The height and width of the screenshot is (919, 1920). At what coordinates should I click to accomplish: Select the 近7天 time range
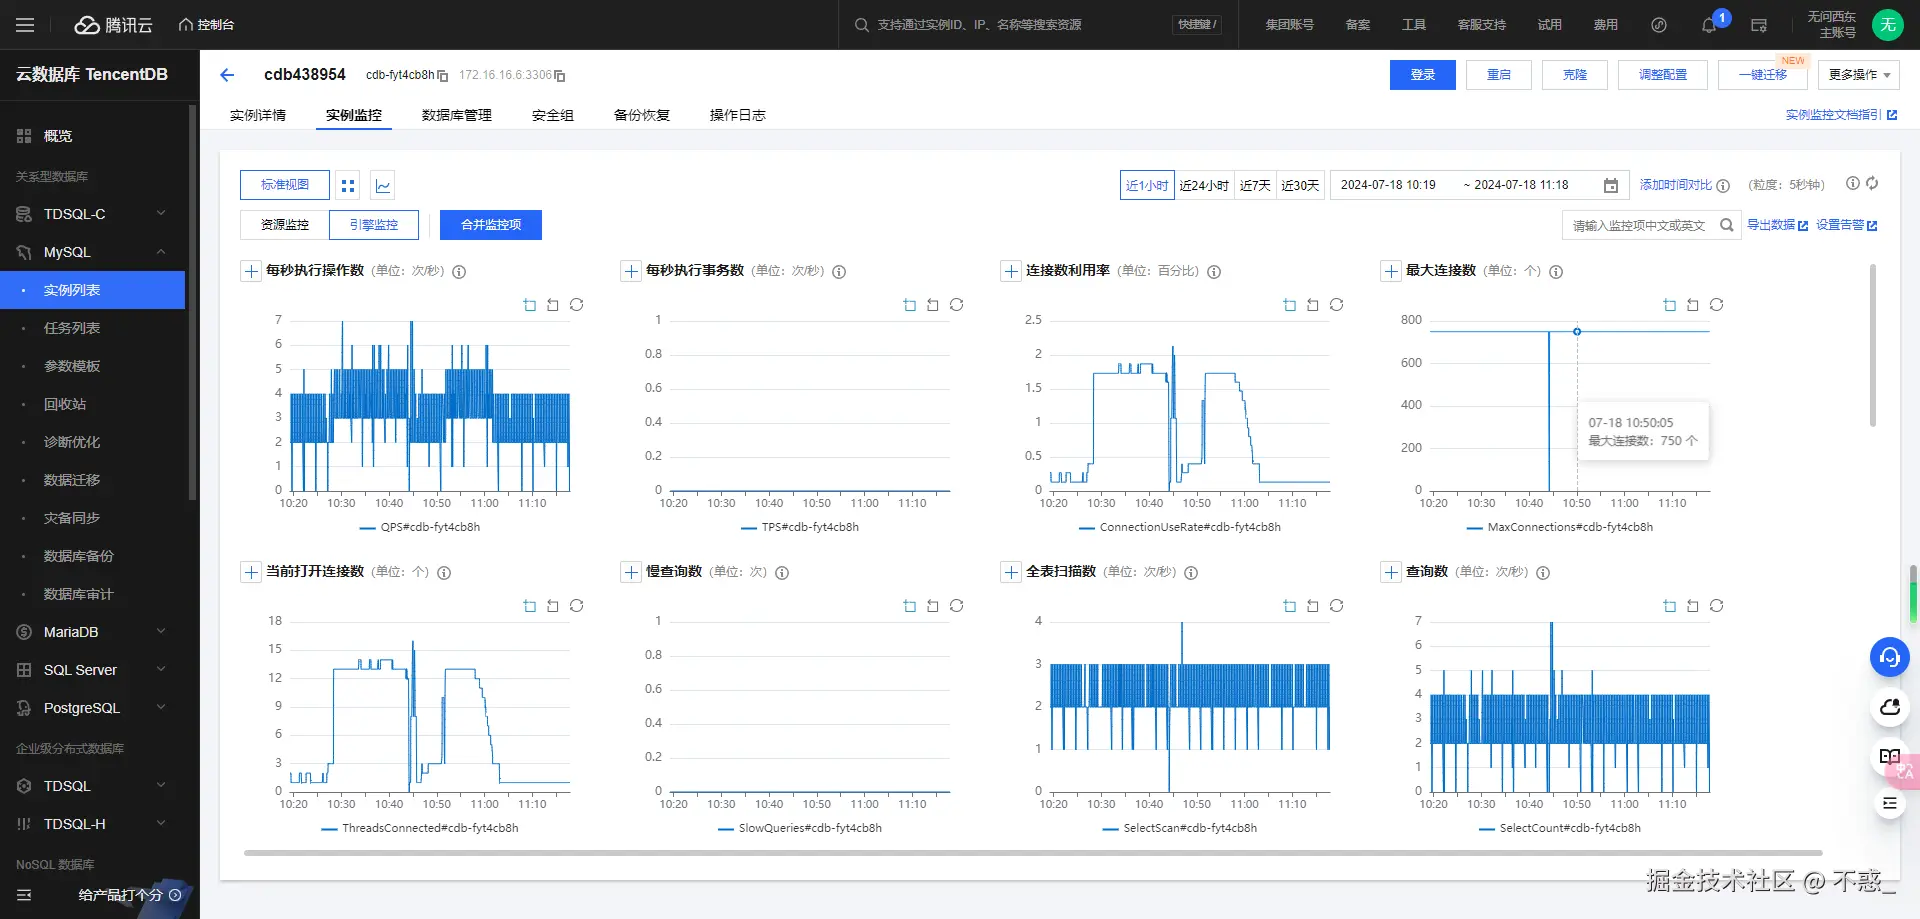[x=1255, y=185]
